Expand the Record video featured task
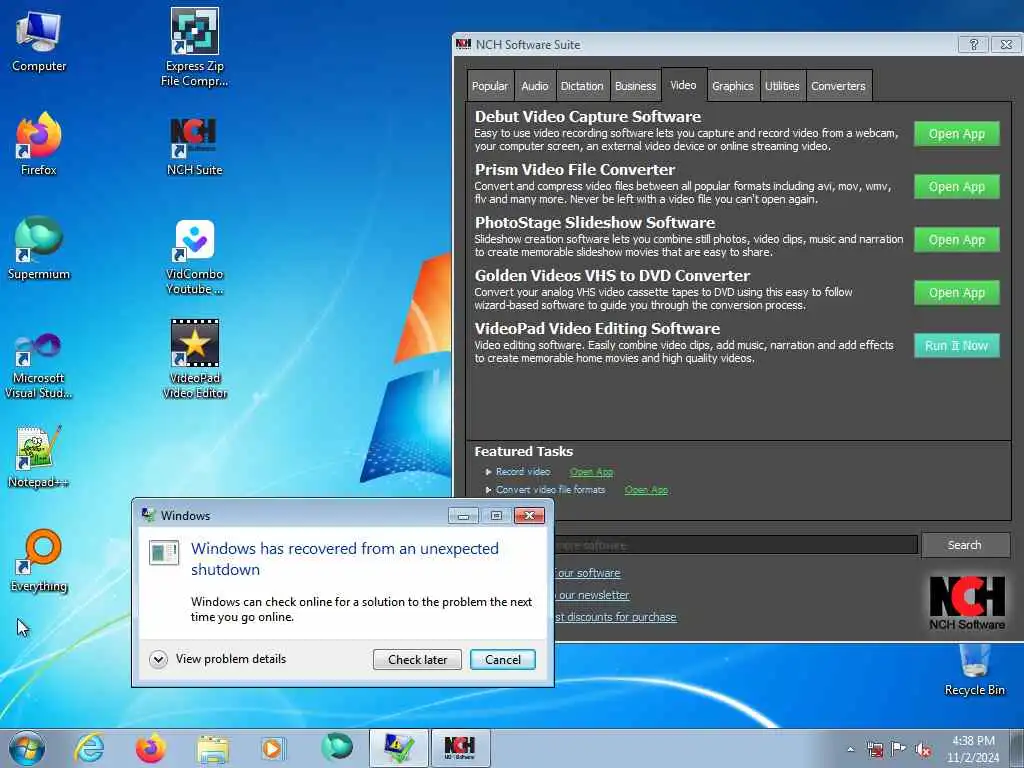Viewport: 1024px width, 768px height. click(488, 472)
